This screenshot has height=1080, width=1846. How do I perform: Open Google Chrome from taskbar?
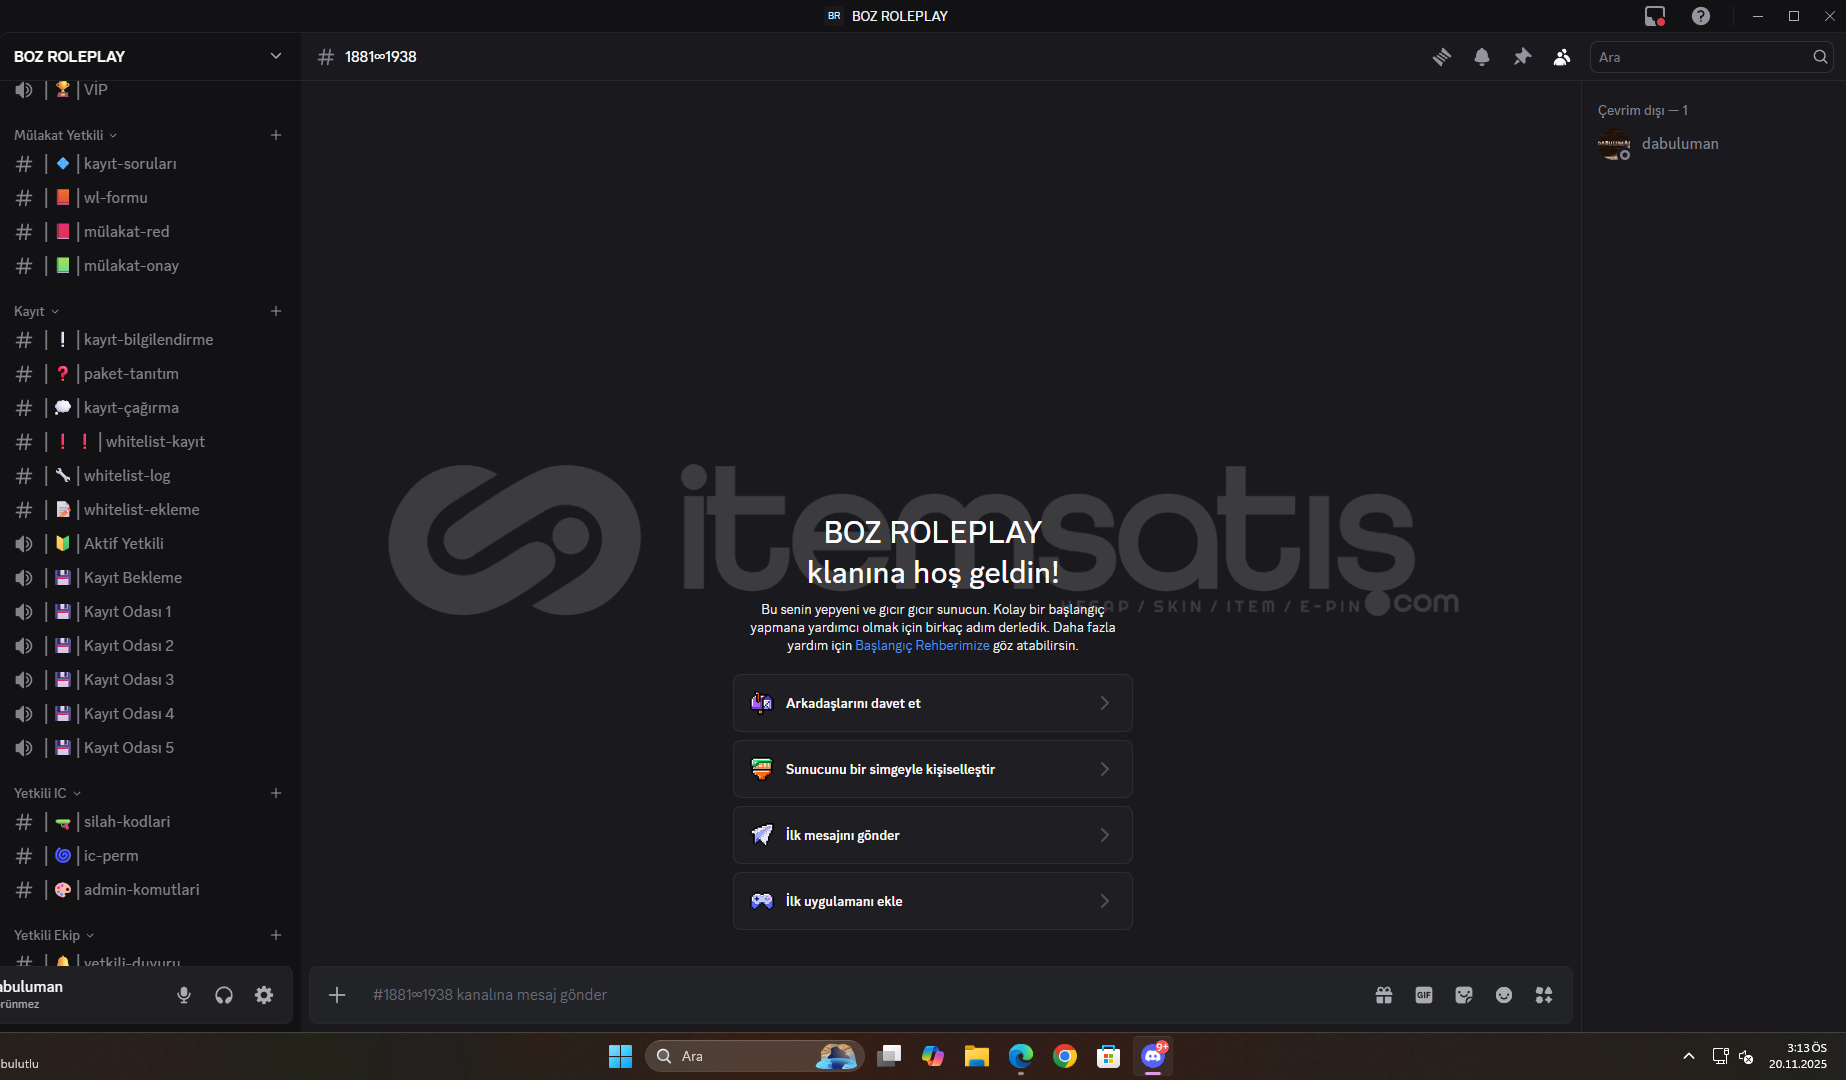1065,1056
